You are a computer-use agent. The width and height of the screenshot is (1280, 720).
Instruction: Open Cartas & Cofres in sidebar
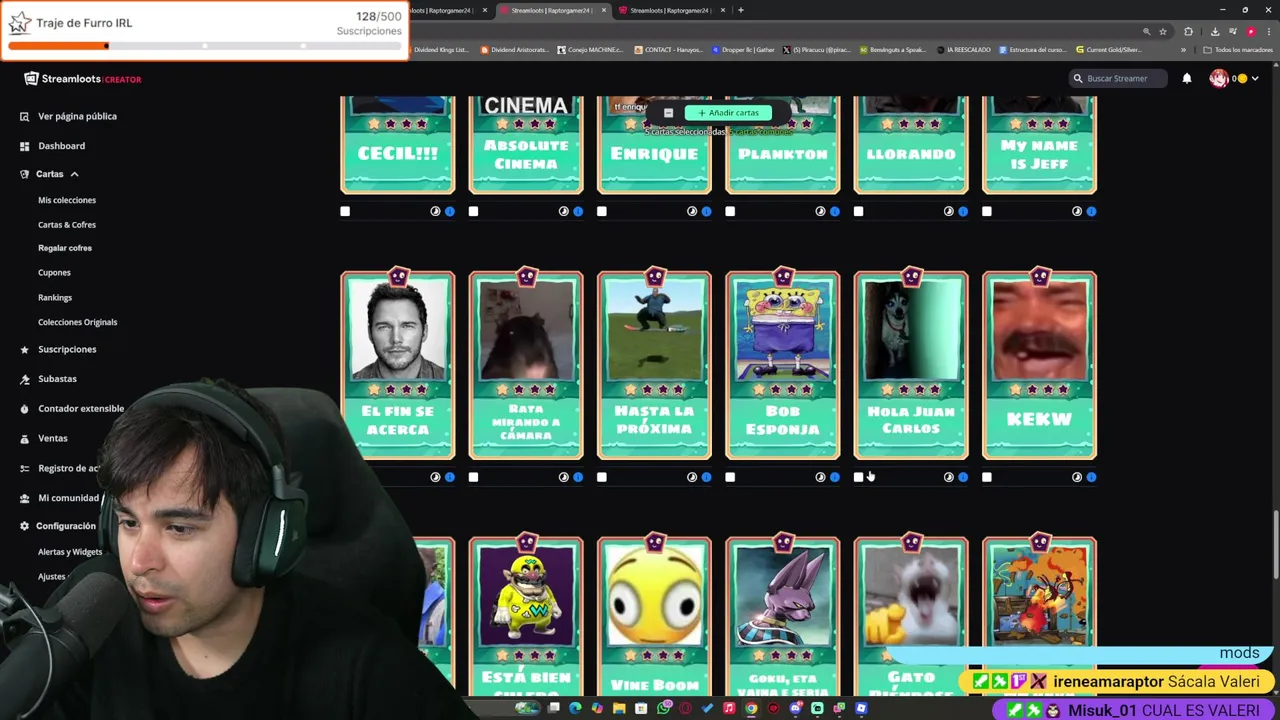pos(67,225)
